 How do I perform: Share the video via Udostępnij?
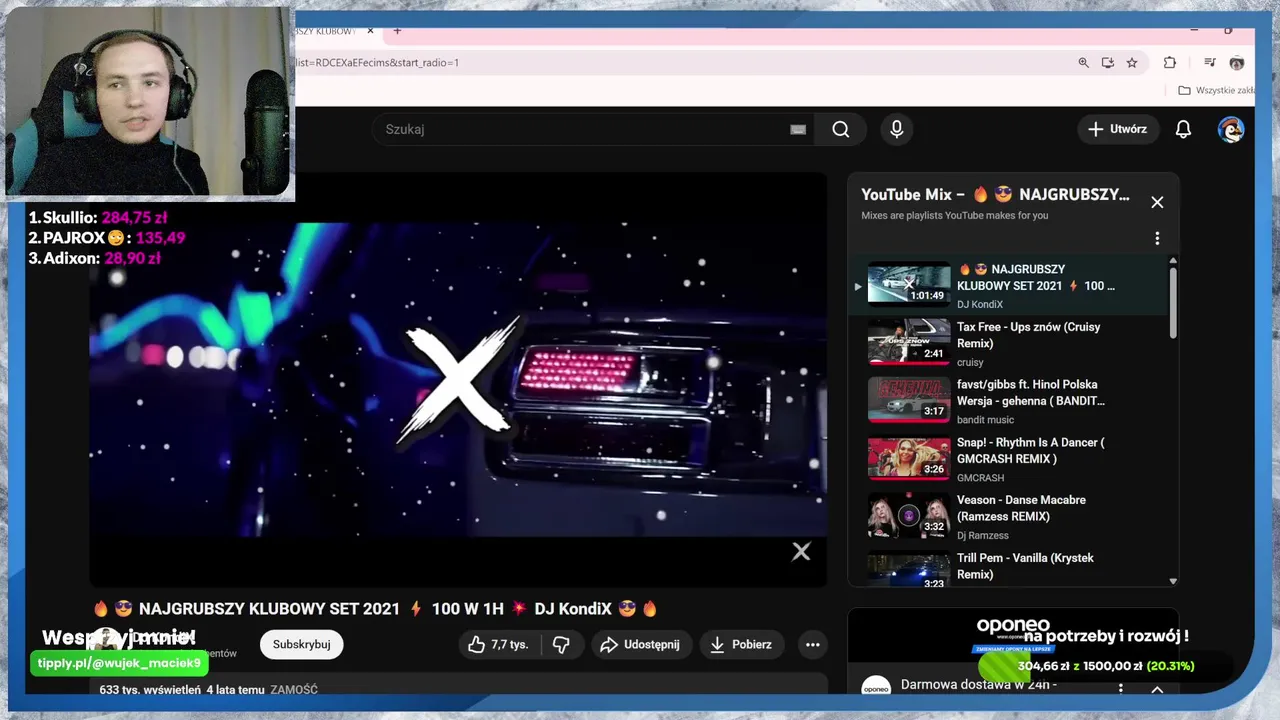[x=640, y=645]
